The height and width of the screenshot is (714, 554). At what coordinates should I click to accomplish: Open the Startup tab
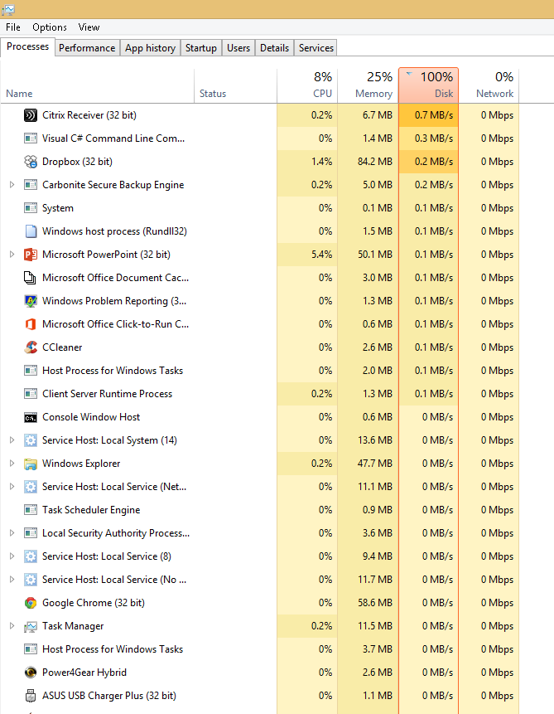pos(201,48)
